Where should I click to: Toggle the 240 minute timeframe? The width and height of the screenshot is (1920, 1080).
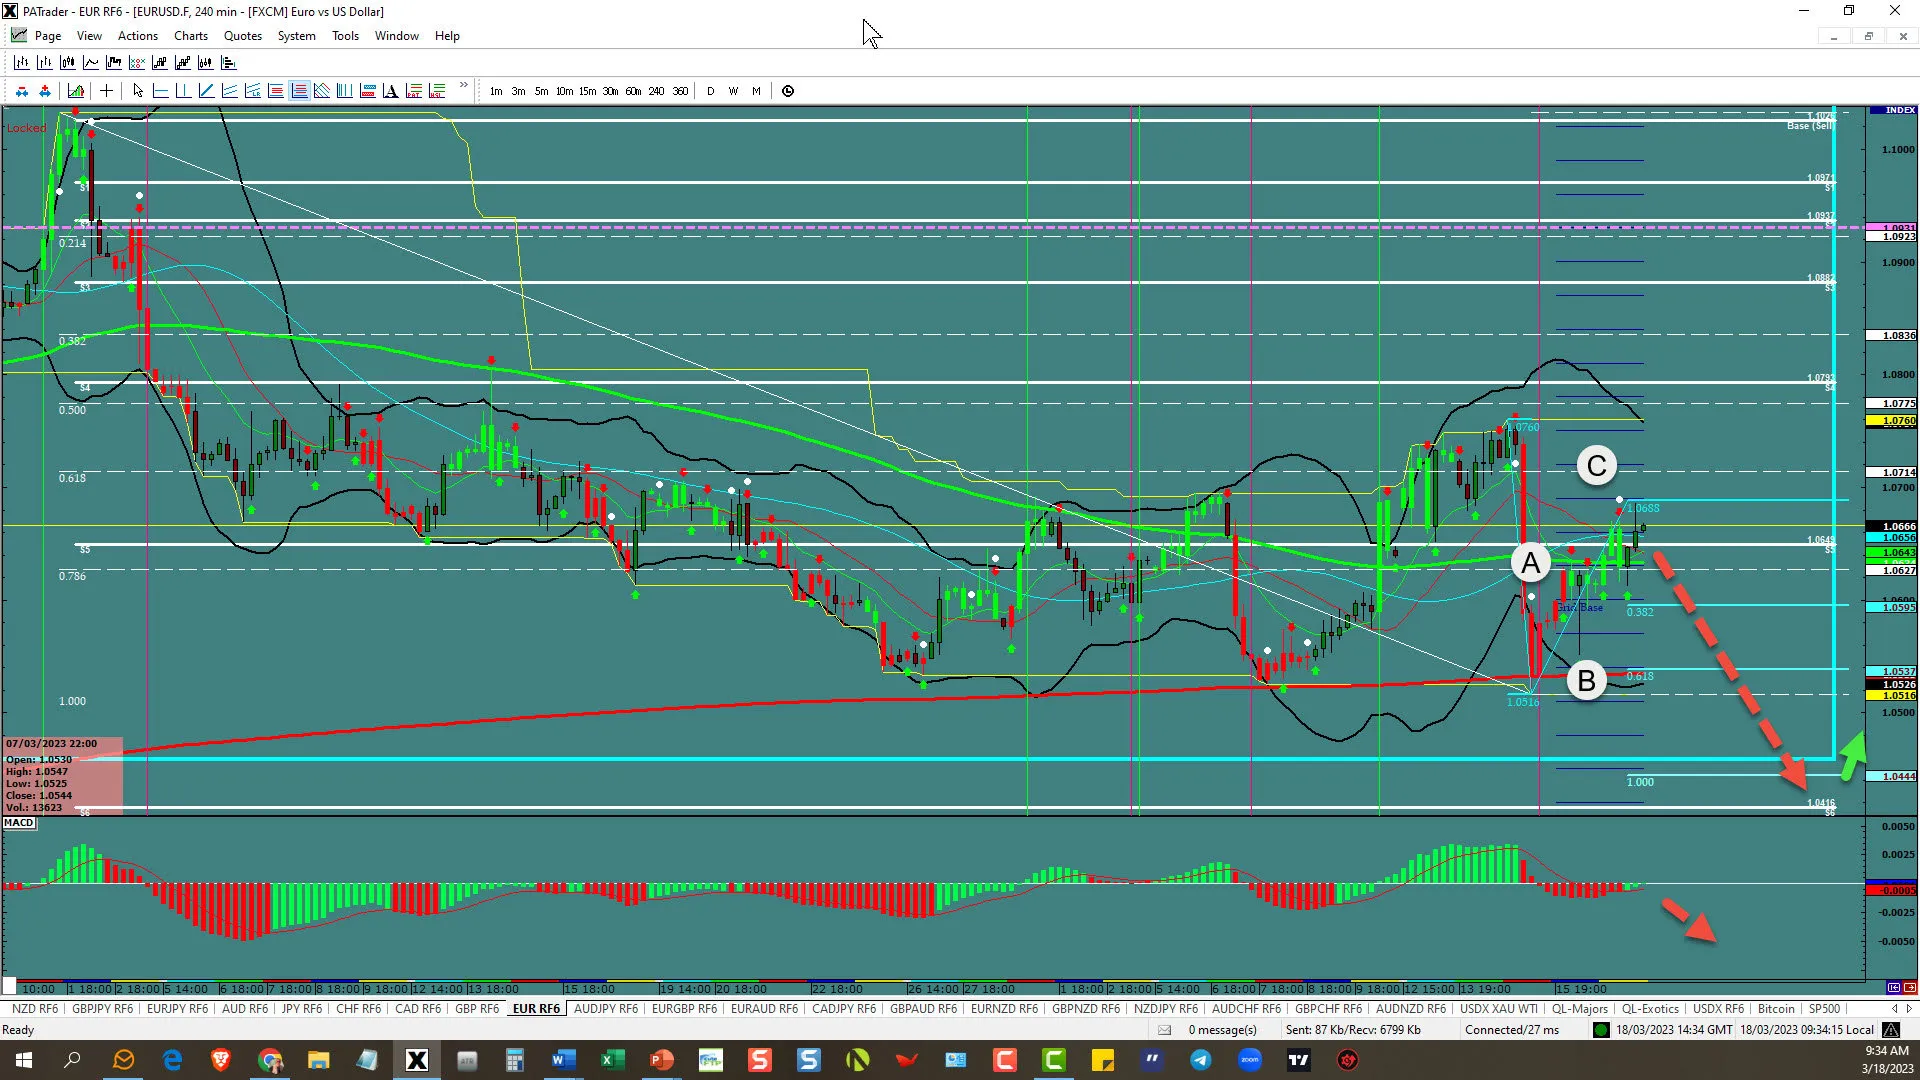(x=656, y=91)
